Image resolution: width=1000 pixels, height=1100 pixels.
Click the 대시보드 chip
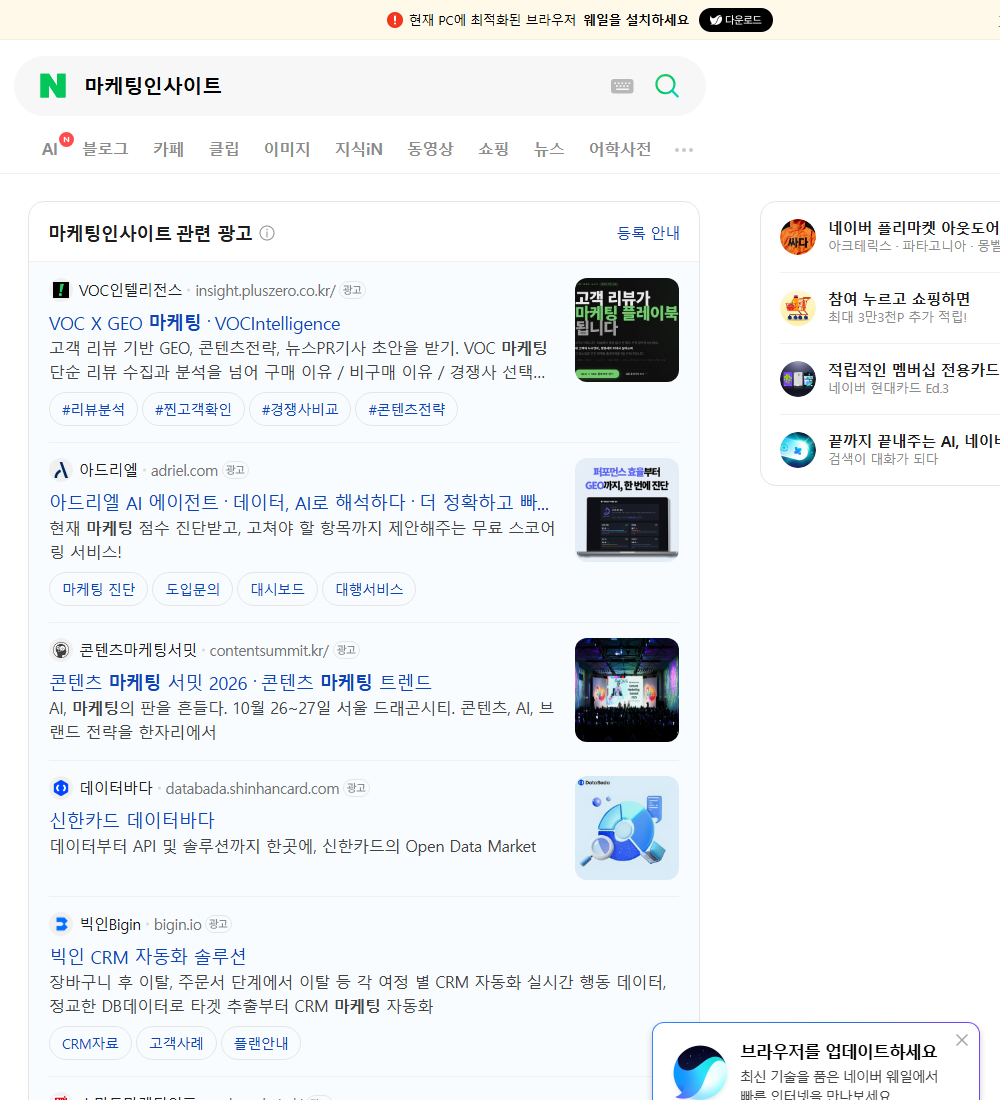[277, 589]
